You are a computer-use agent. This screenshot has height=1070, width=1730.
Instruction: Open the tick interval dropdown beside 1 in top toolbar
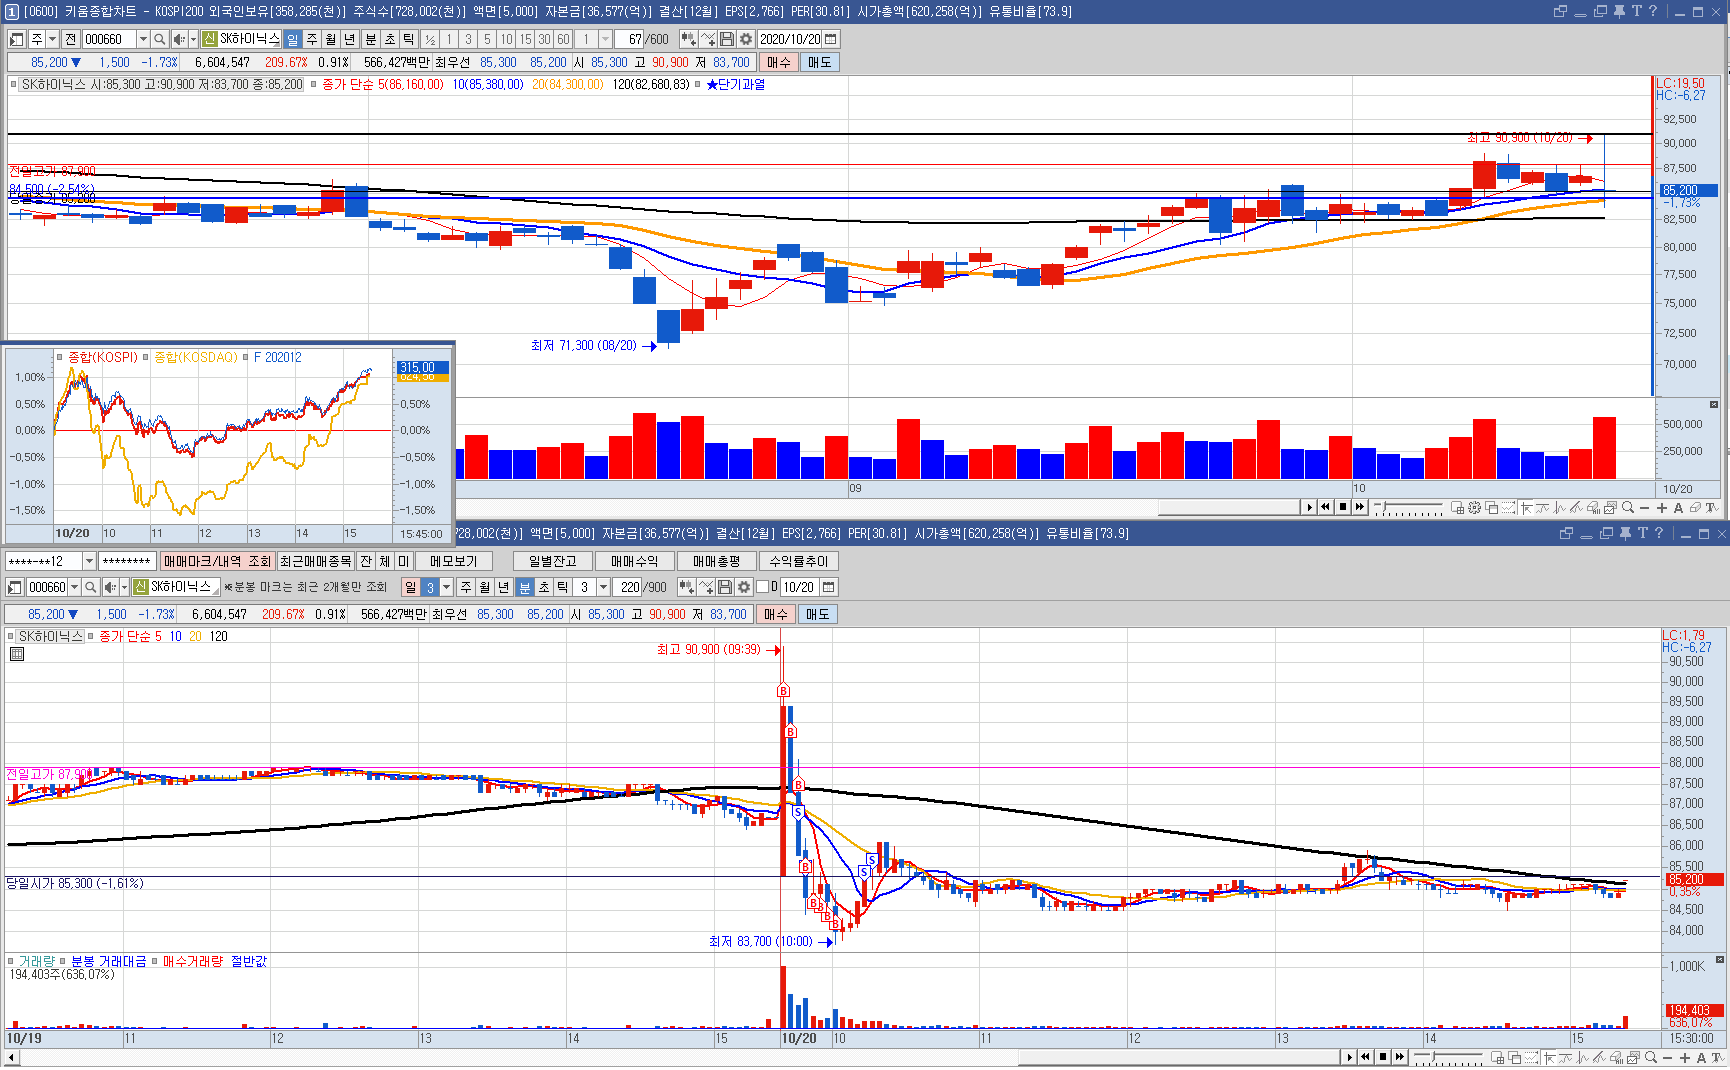click(x=605, y=39)
